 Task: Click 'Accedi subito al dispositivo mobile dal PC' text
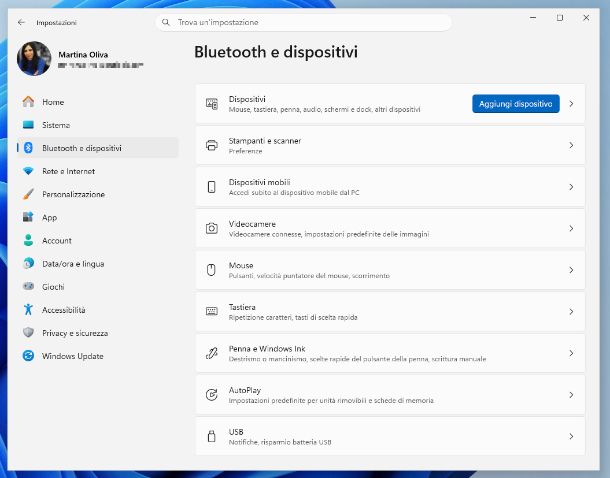(294, 193)
